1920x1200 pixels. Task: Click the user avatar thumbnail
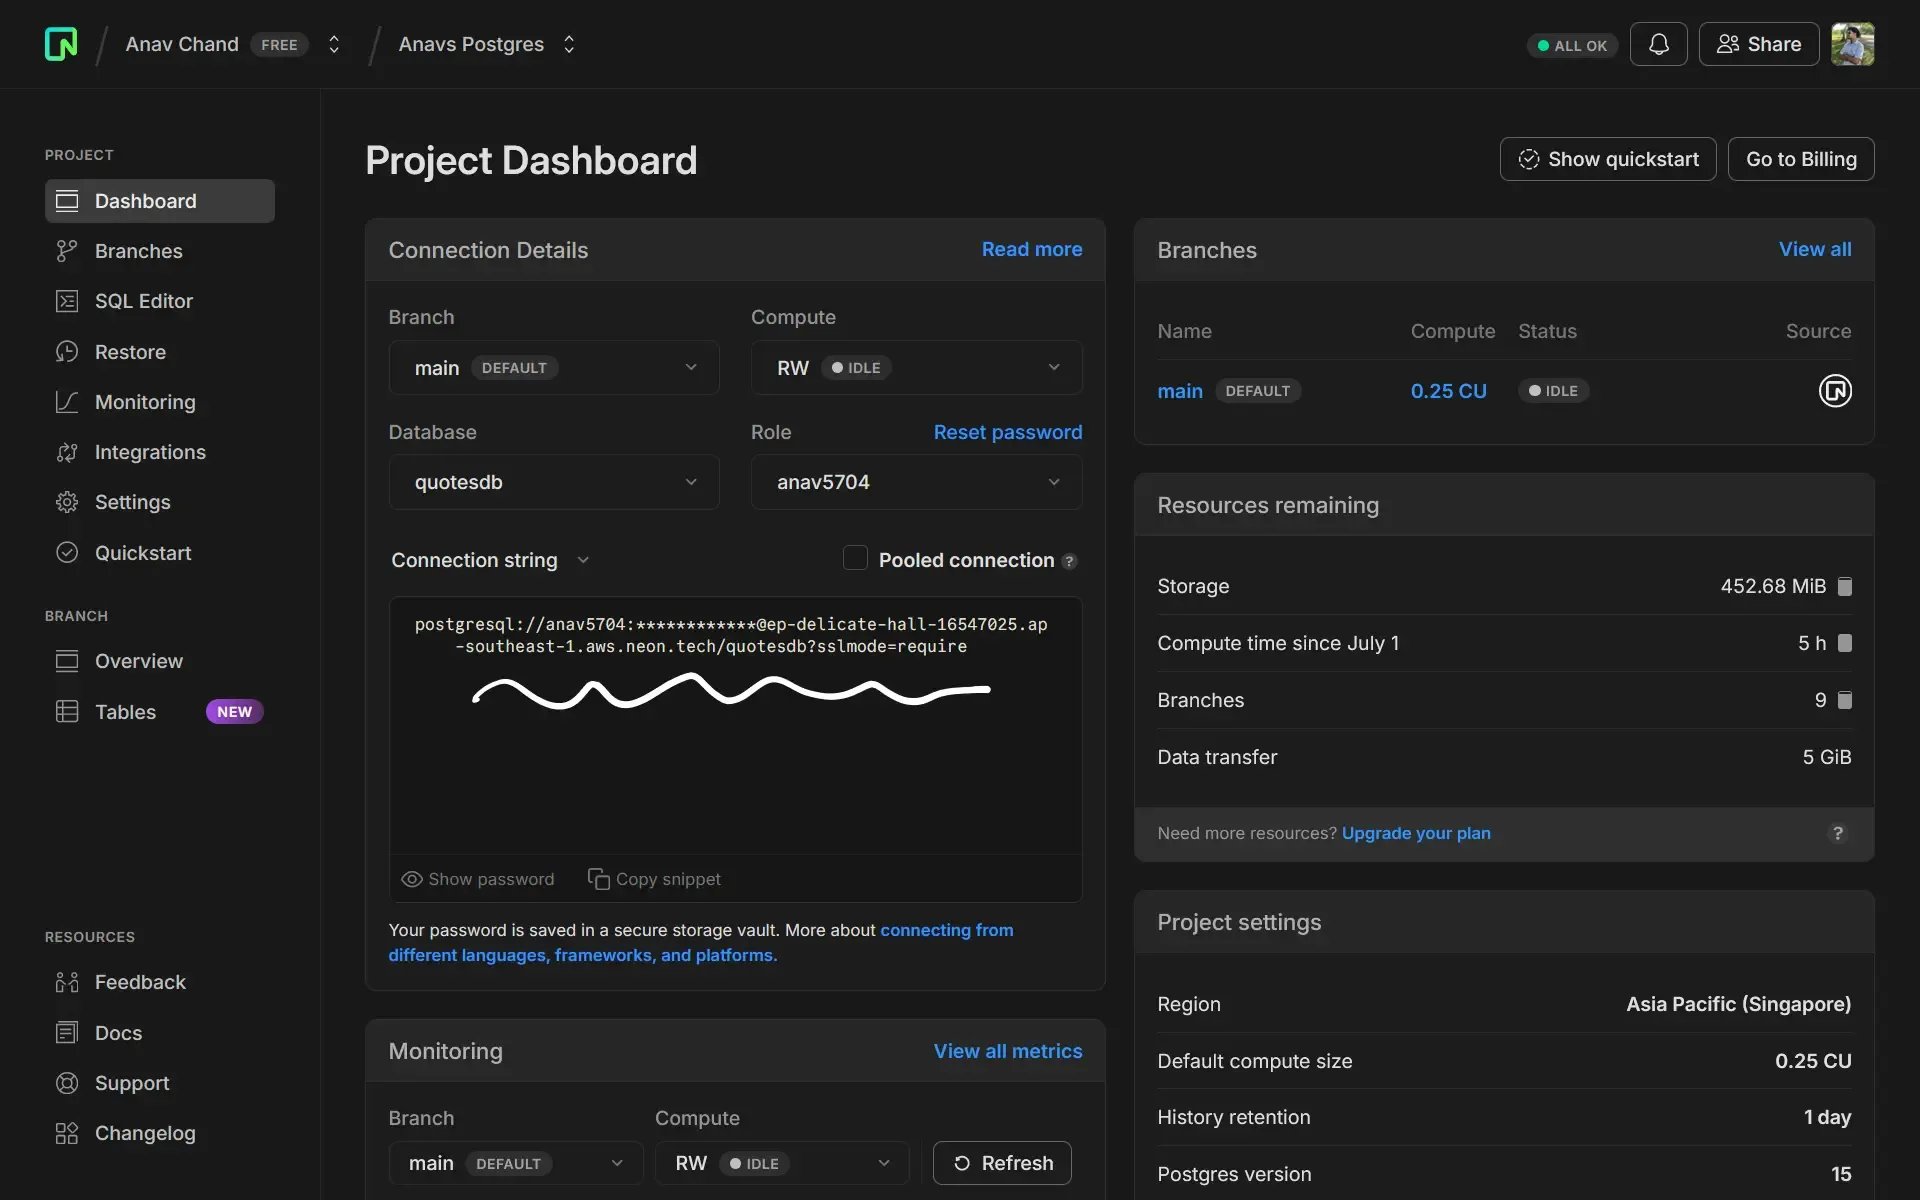coord(1852,44)
